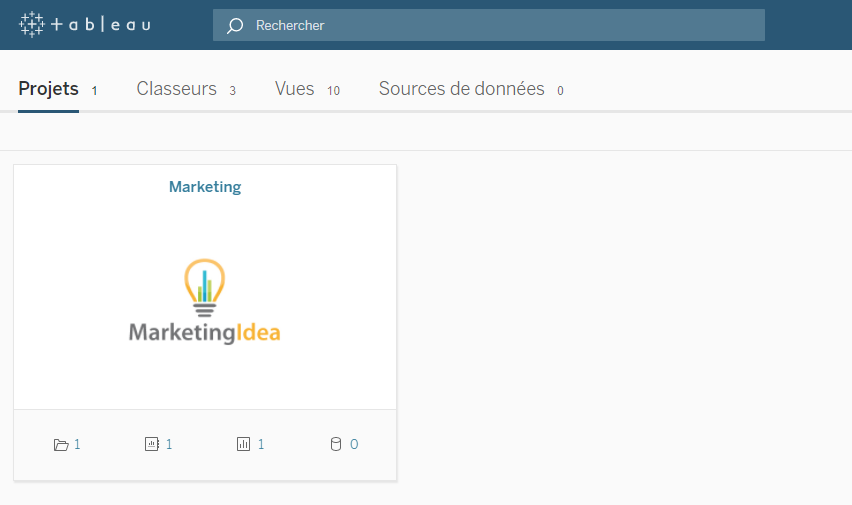Click the MarketingIdea project thumbnail text
This screenshot has height=505, width=852.
pos(205,333)
